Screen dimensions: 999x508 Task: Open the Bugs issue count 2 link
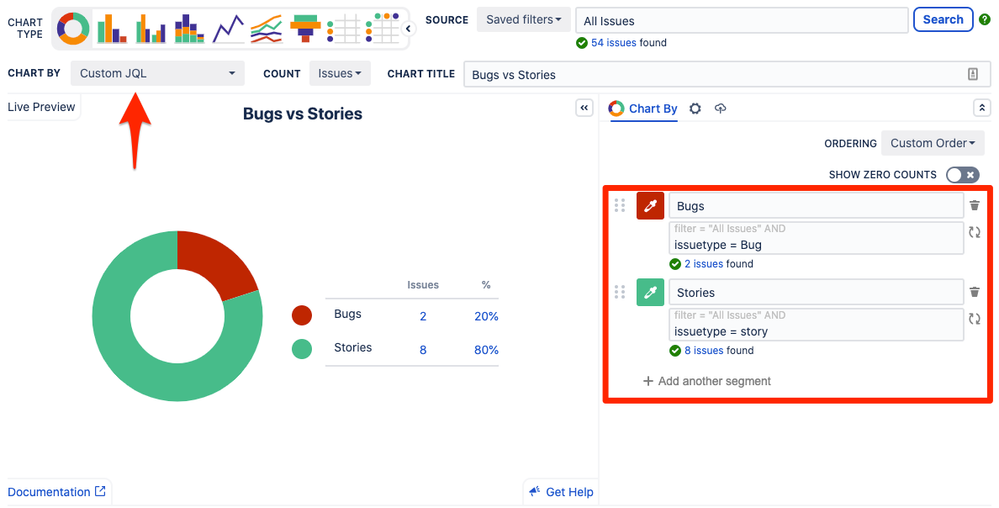pos(423,316)
